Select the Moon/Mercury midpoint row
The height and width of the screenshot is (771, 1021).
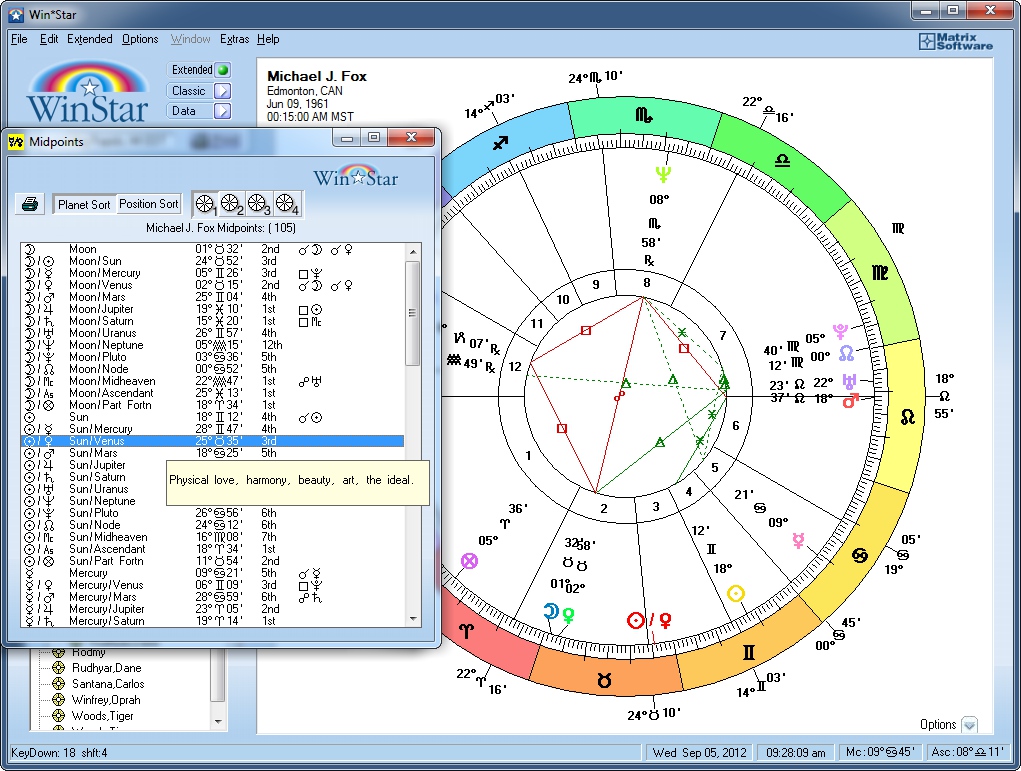[213, 273]
